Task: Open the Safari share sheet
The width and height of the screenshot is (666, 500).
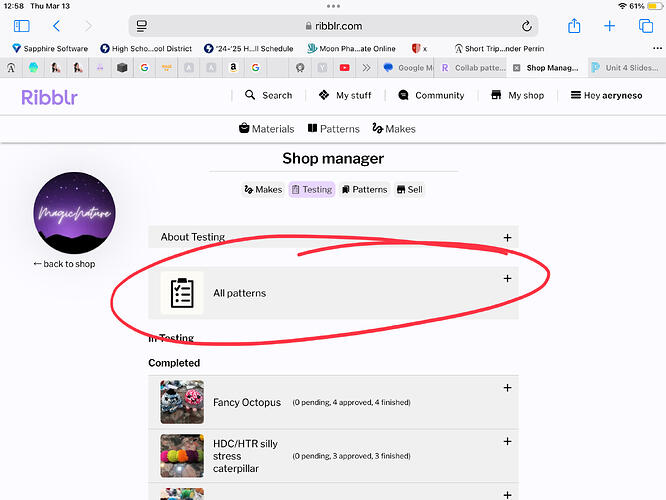Action: coord(574,25)
